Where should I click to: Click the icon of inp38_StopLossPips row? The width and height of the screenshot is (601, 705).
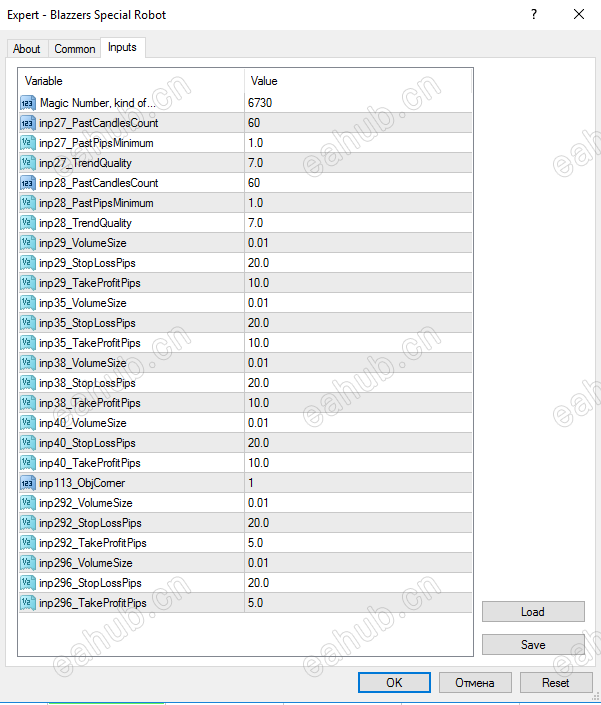[x=27, y=383]
